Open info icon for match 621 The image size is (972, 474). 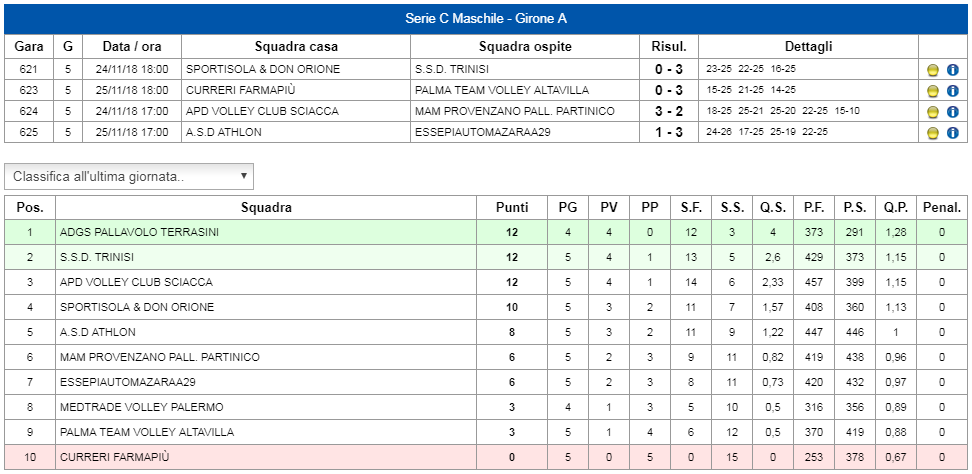click(953, 70)
